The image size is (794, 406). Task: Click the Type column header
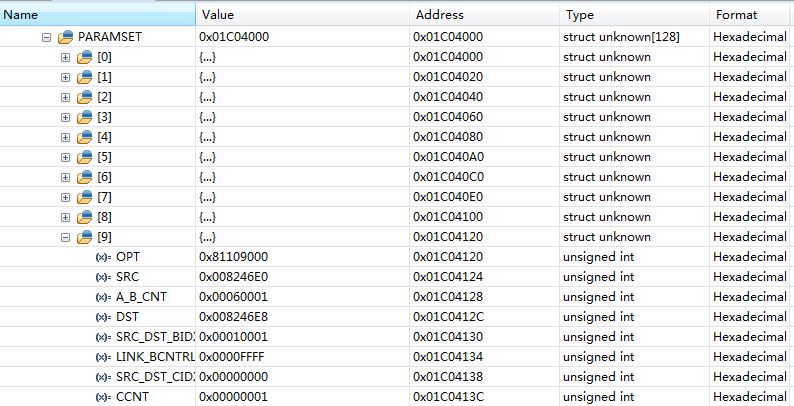tap(633, 14)
